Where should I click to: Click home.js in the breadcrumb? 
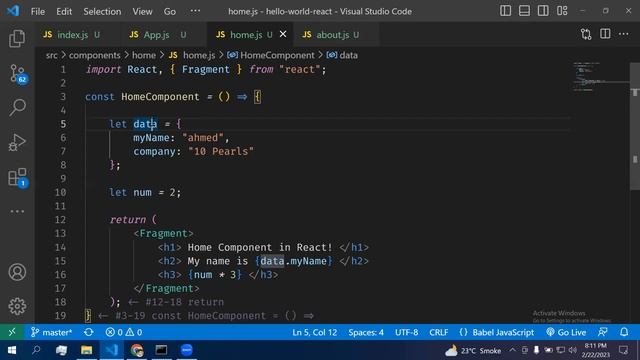coord(199,55)
